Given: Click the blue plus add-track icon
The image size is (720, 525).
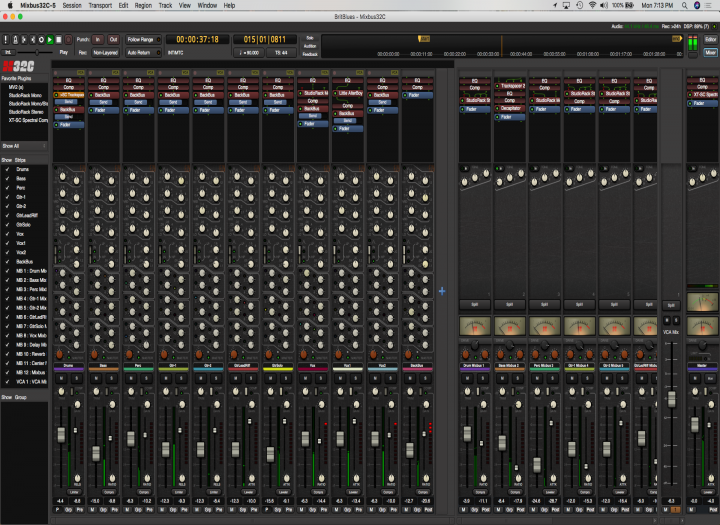Looking at the screenshot, I should click(442, 291).
